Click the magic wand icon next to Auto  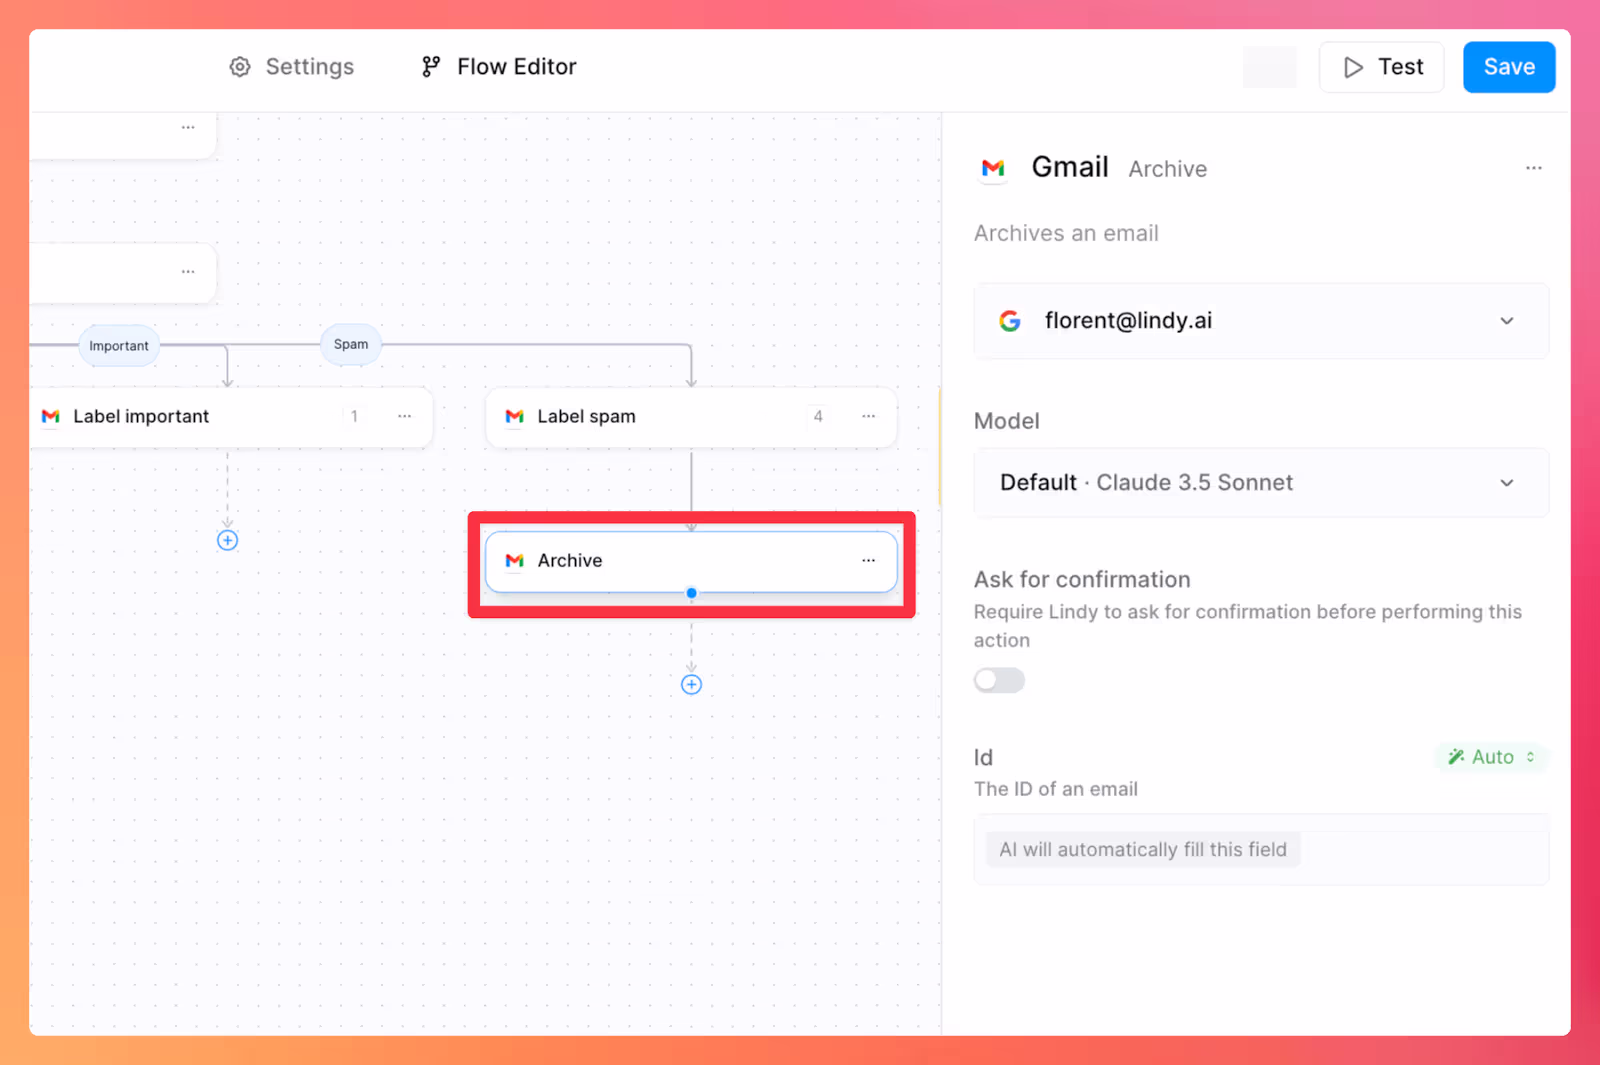point(1456,757)
